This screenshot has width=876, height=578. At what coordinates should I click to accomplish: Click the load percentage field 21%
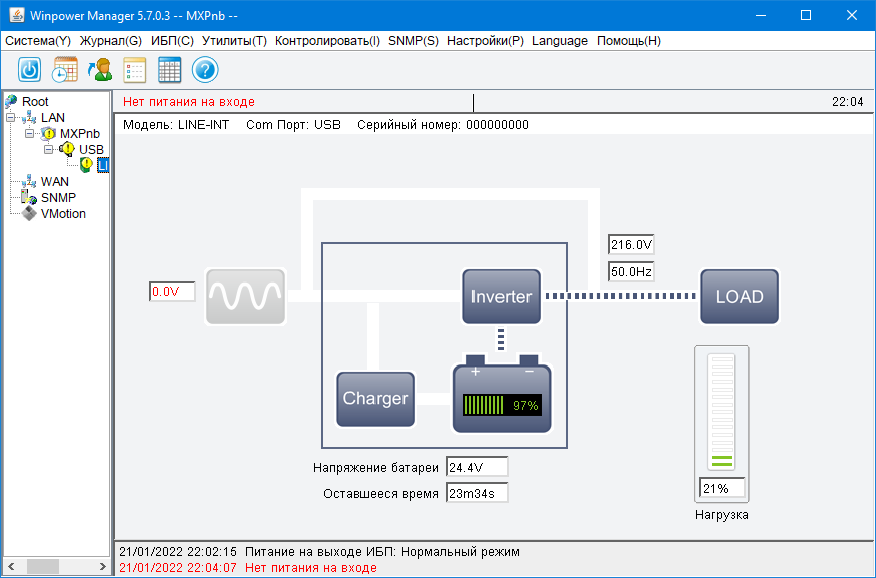722,488
